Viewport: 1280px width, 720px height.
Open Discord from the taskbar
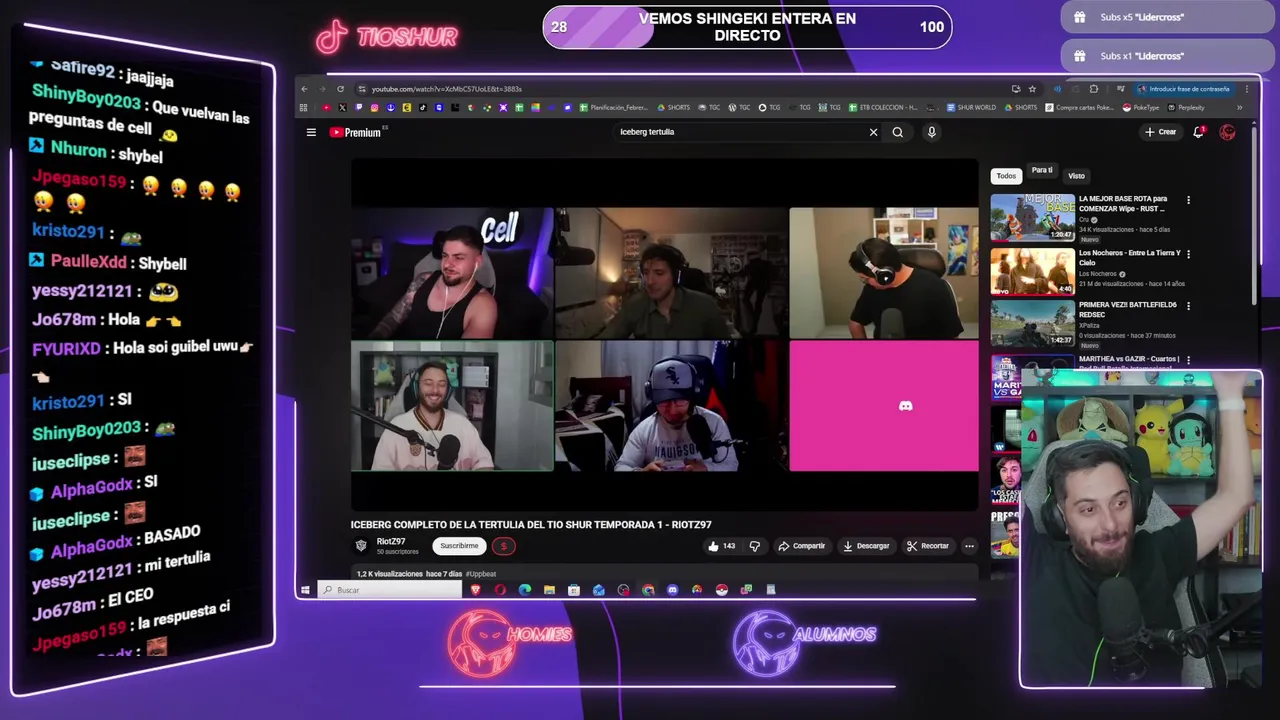672,590
